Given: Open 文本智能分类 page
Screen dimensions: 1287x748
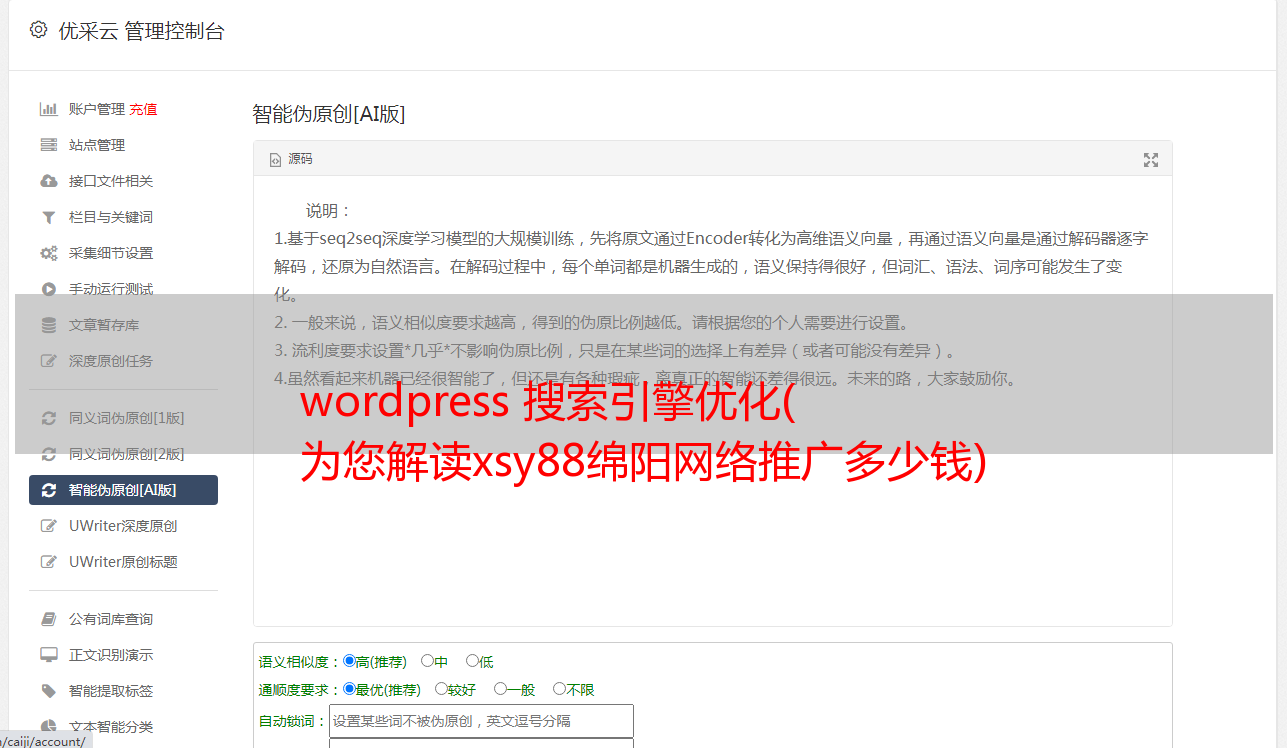Looking at the screenshot, I should point(111,727).
